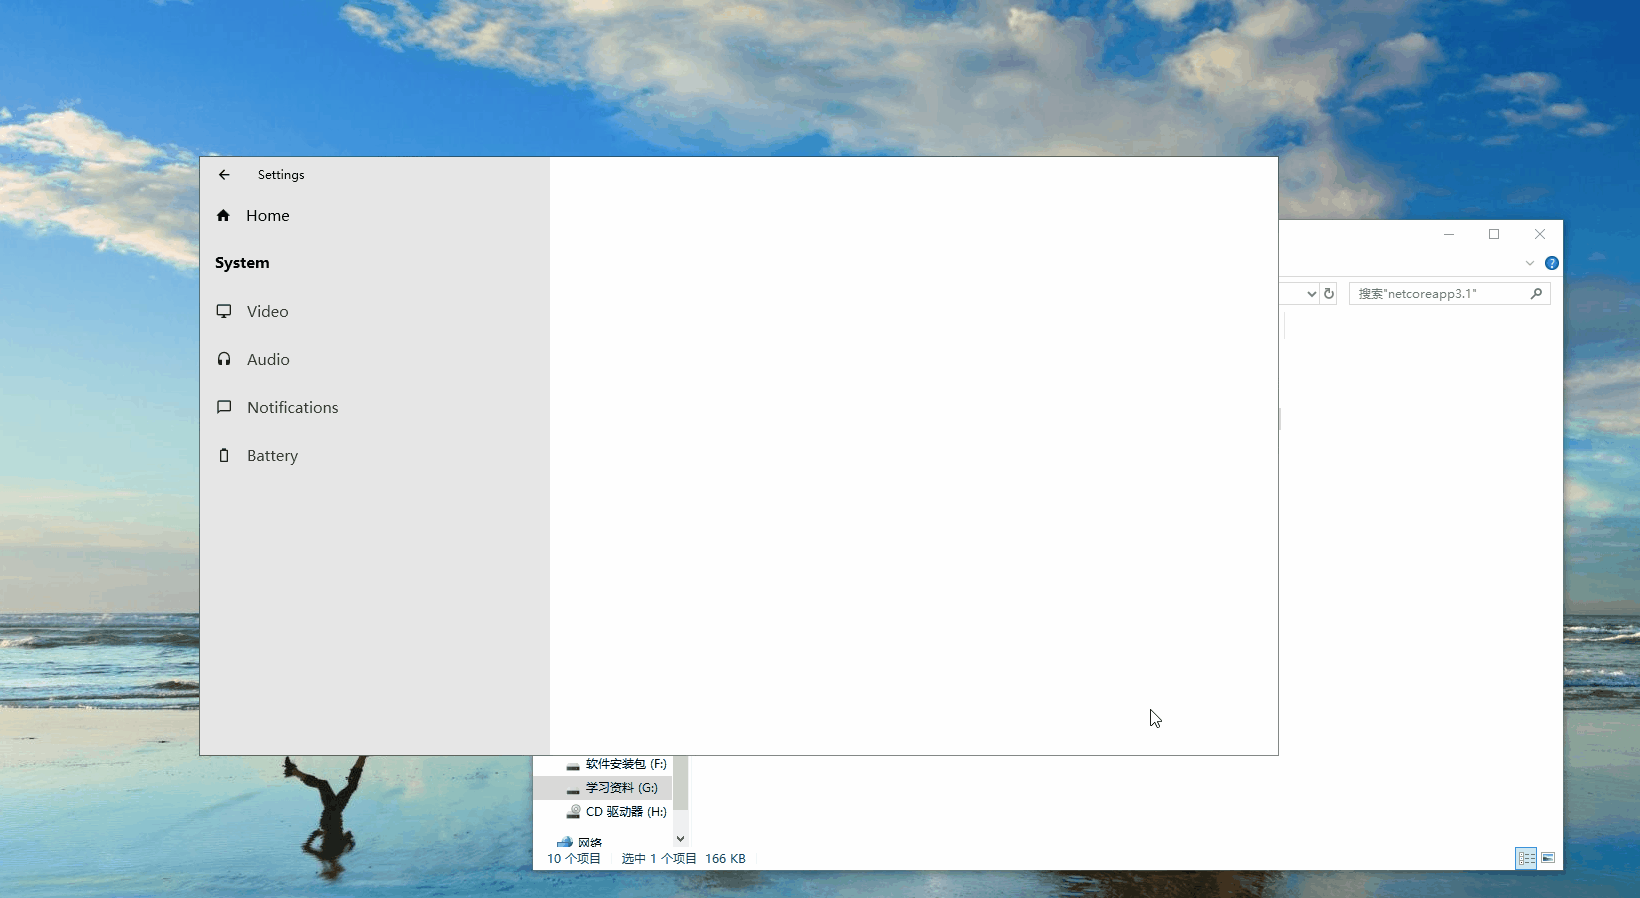Viewport: 1640px width, 898px height.
Task: Open CD 驱动器 (H:) in the navigation tree
Action: coord(616,812)
